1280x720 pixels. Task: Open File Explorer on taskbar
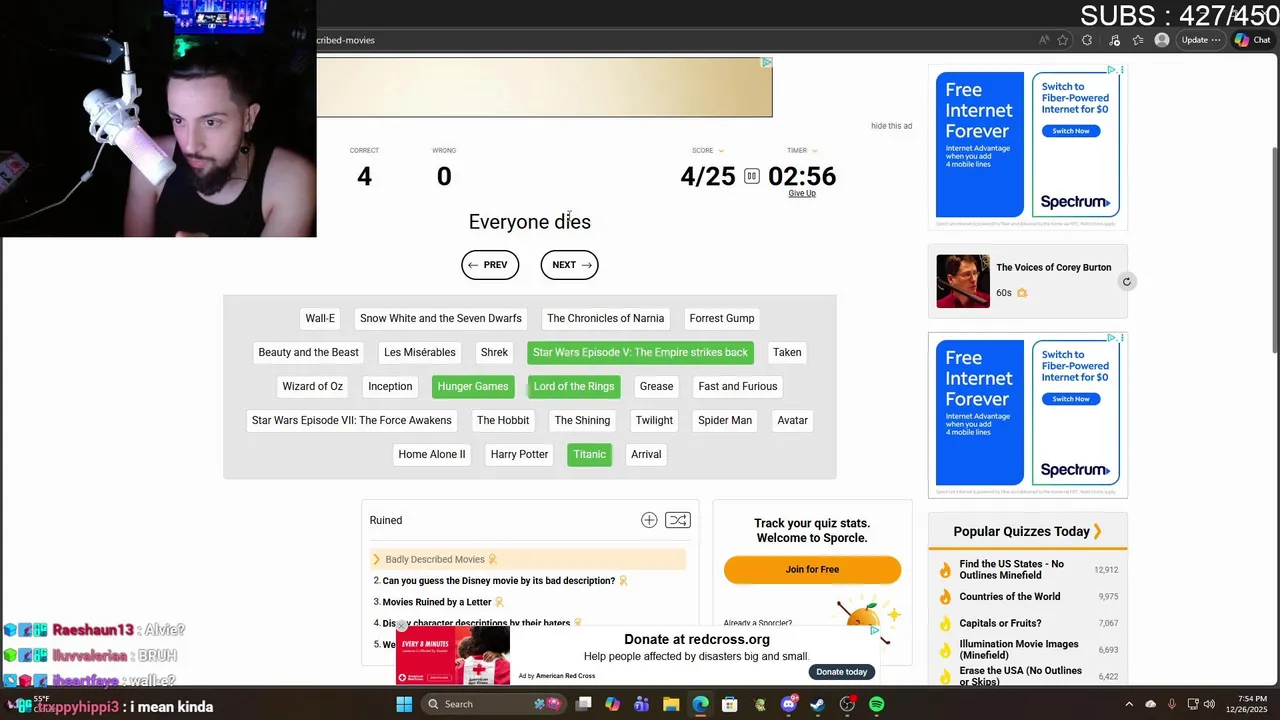coord(671,704)
